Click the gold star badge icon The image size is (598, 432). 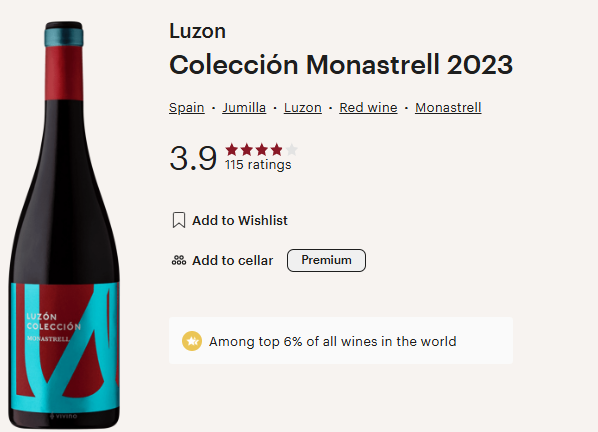pyautogui.click(x=192, y=341)
